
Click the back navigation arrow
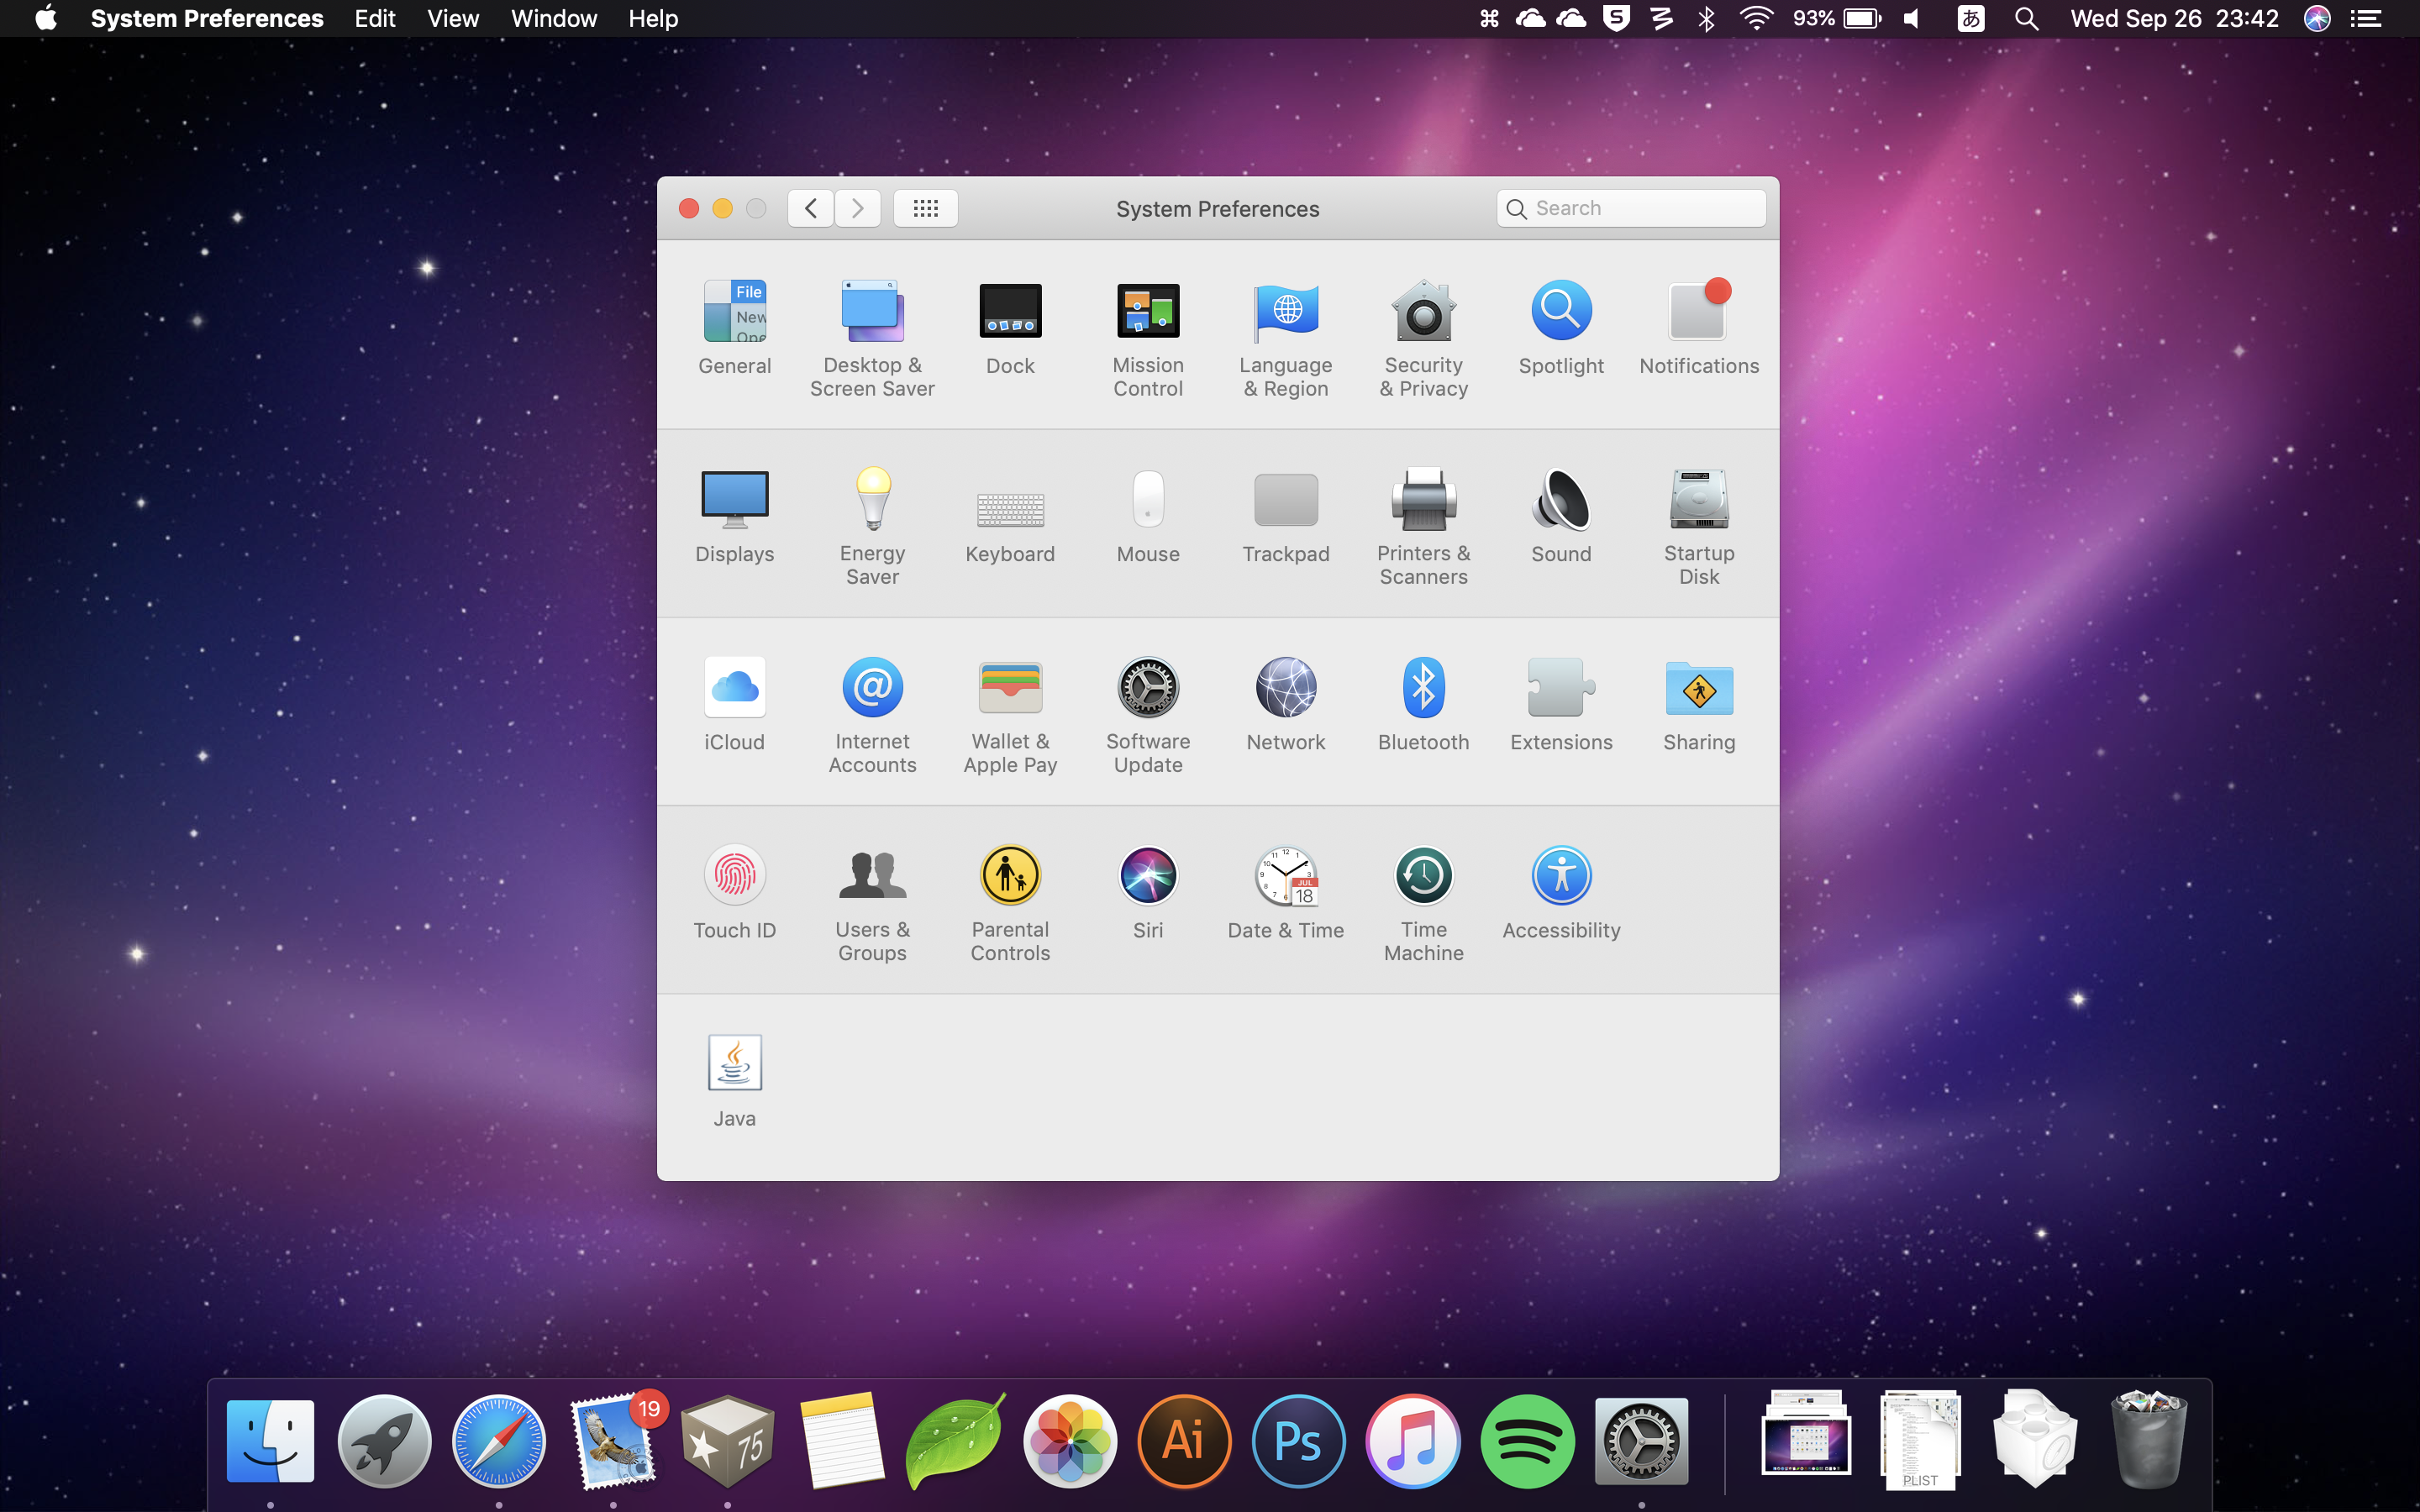click(x=811, y=208)
